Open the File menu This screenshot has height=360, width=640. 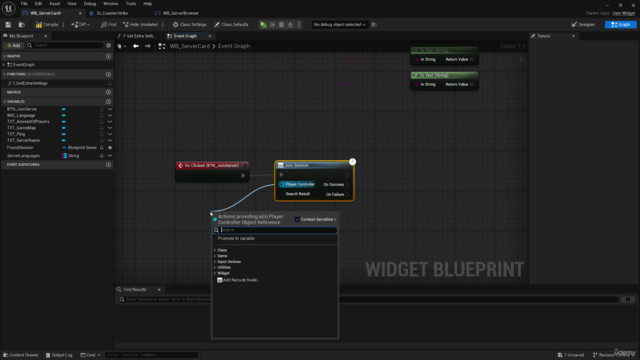(24, 4)
